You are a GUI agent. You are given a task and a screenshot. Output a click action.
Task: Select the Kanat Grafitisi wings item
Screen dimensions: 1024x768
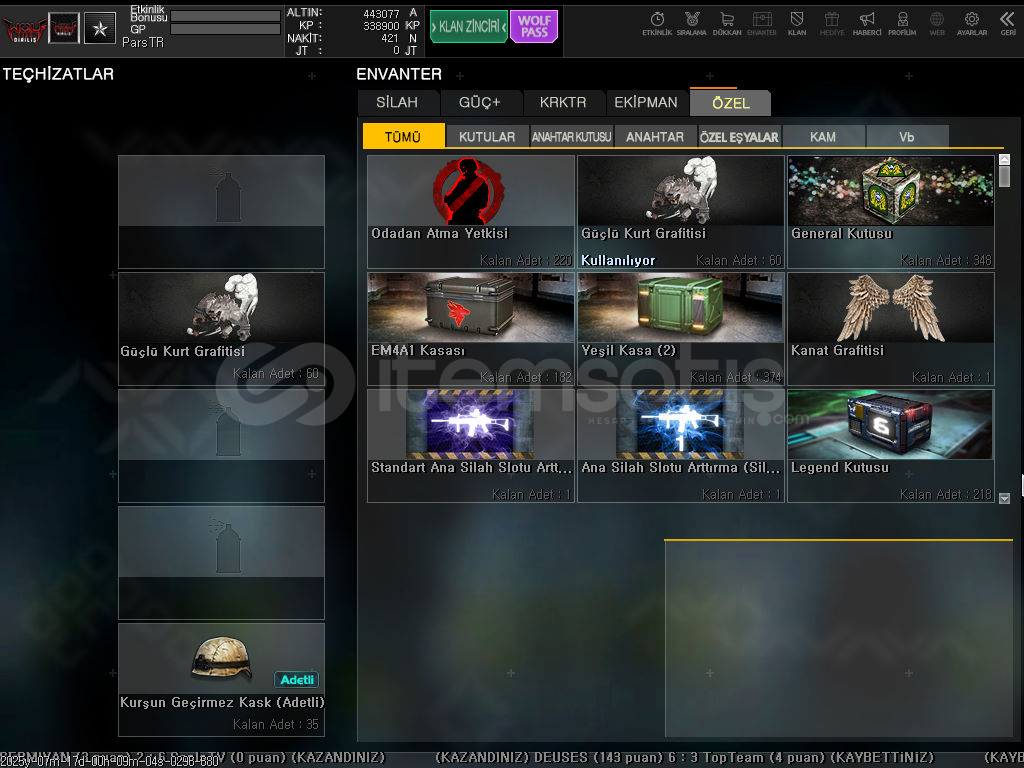coord(891,329)
